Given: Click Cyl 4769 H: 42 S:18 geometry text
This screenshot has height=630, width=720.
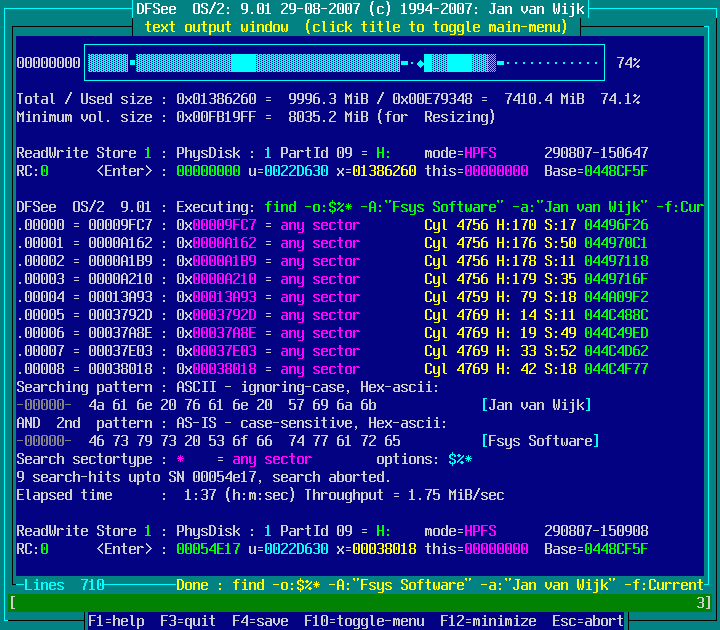Looking at the screenshot, I should pyautogui.click(x=500, y=369).
